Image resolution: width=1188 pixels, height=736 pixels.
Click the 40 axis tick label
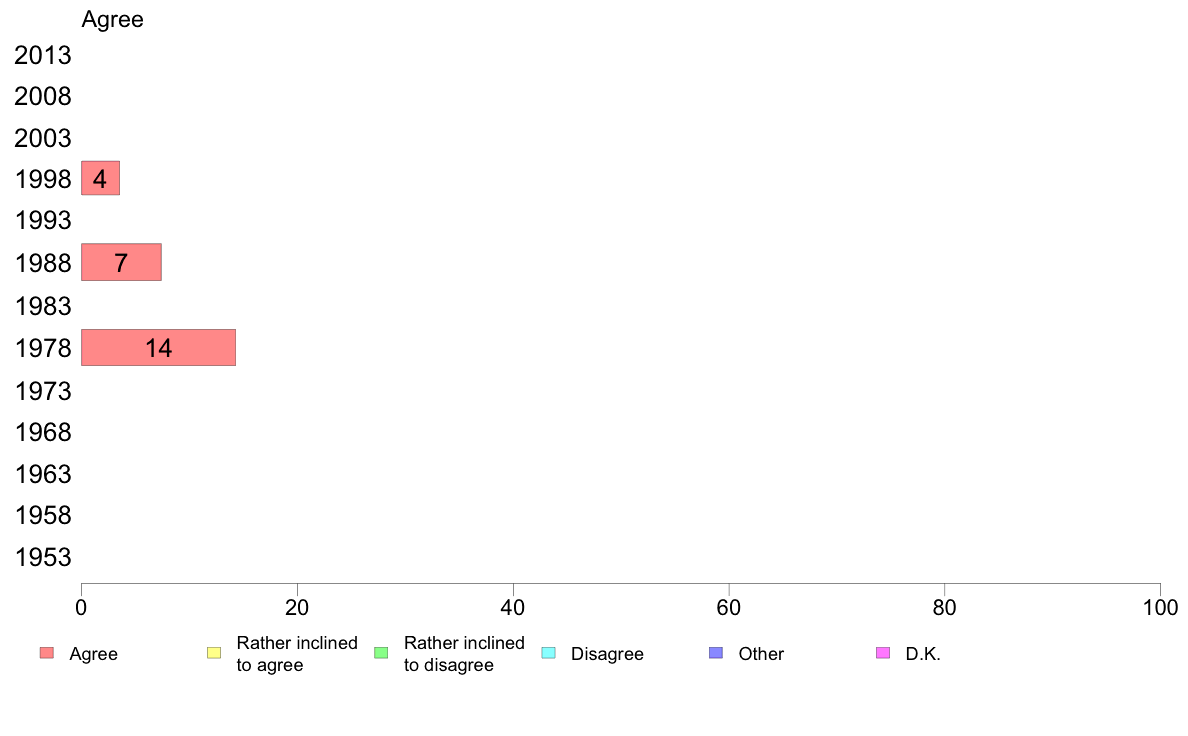(513, 608)
